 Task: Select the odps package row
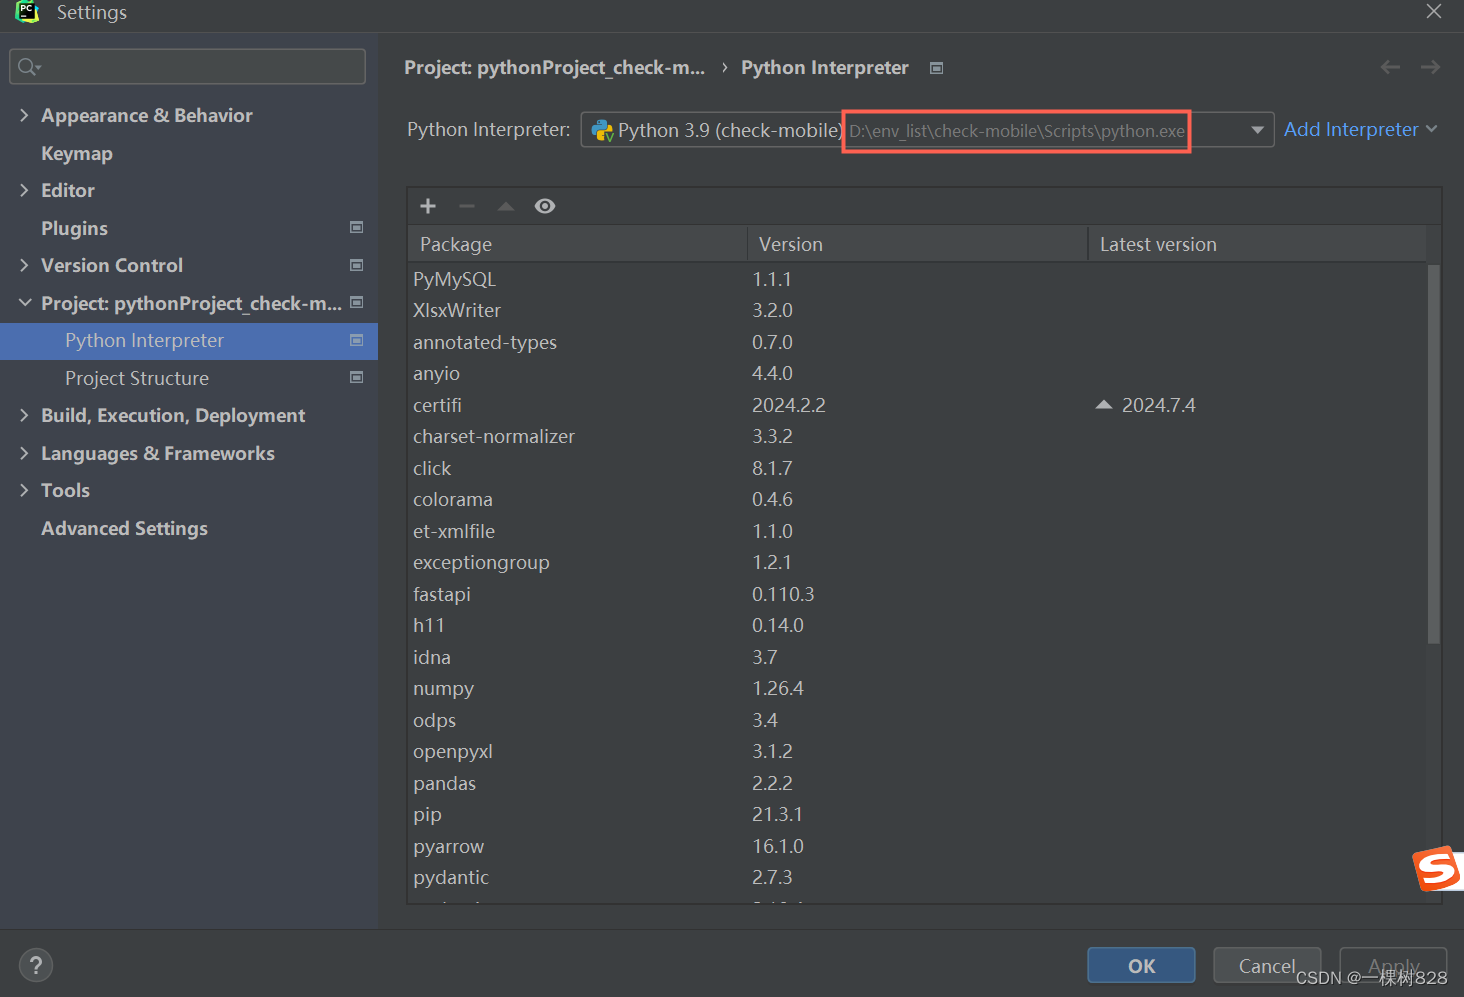coord(918,720)
